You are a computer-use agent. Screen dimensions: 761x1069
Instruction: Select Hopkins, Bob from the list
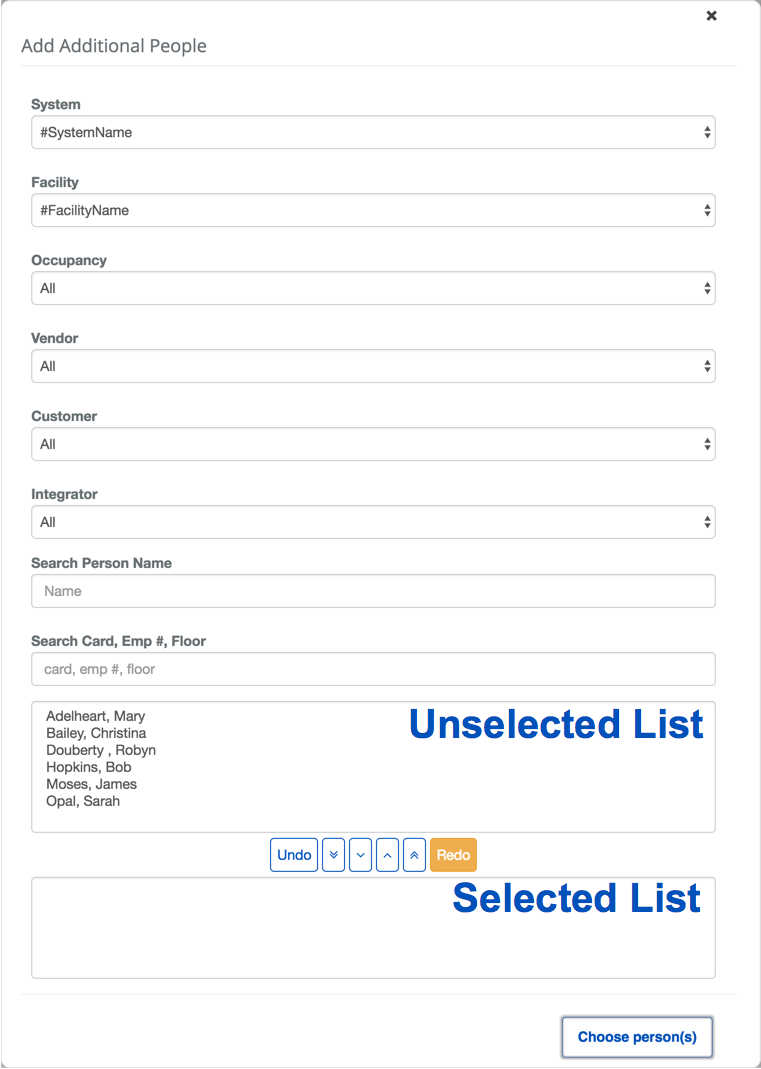click(x=89, y=767)
